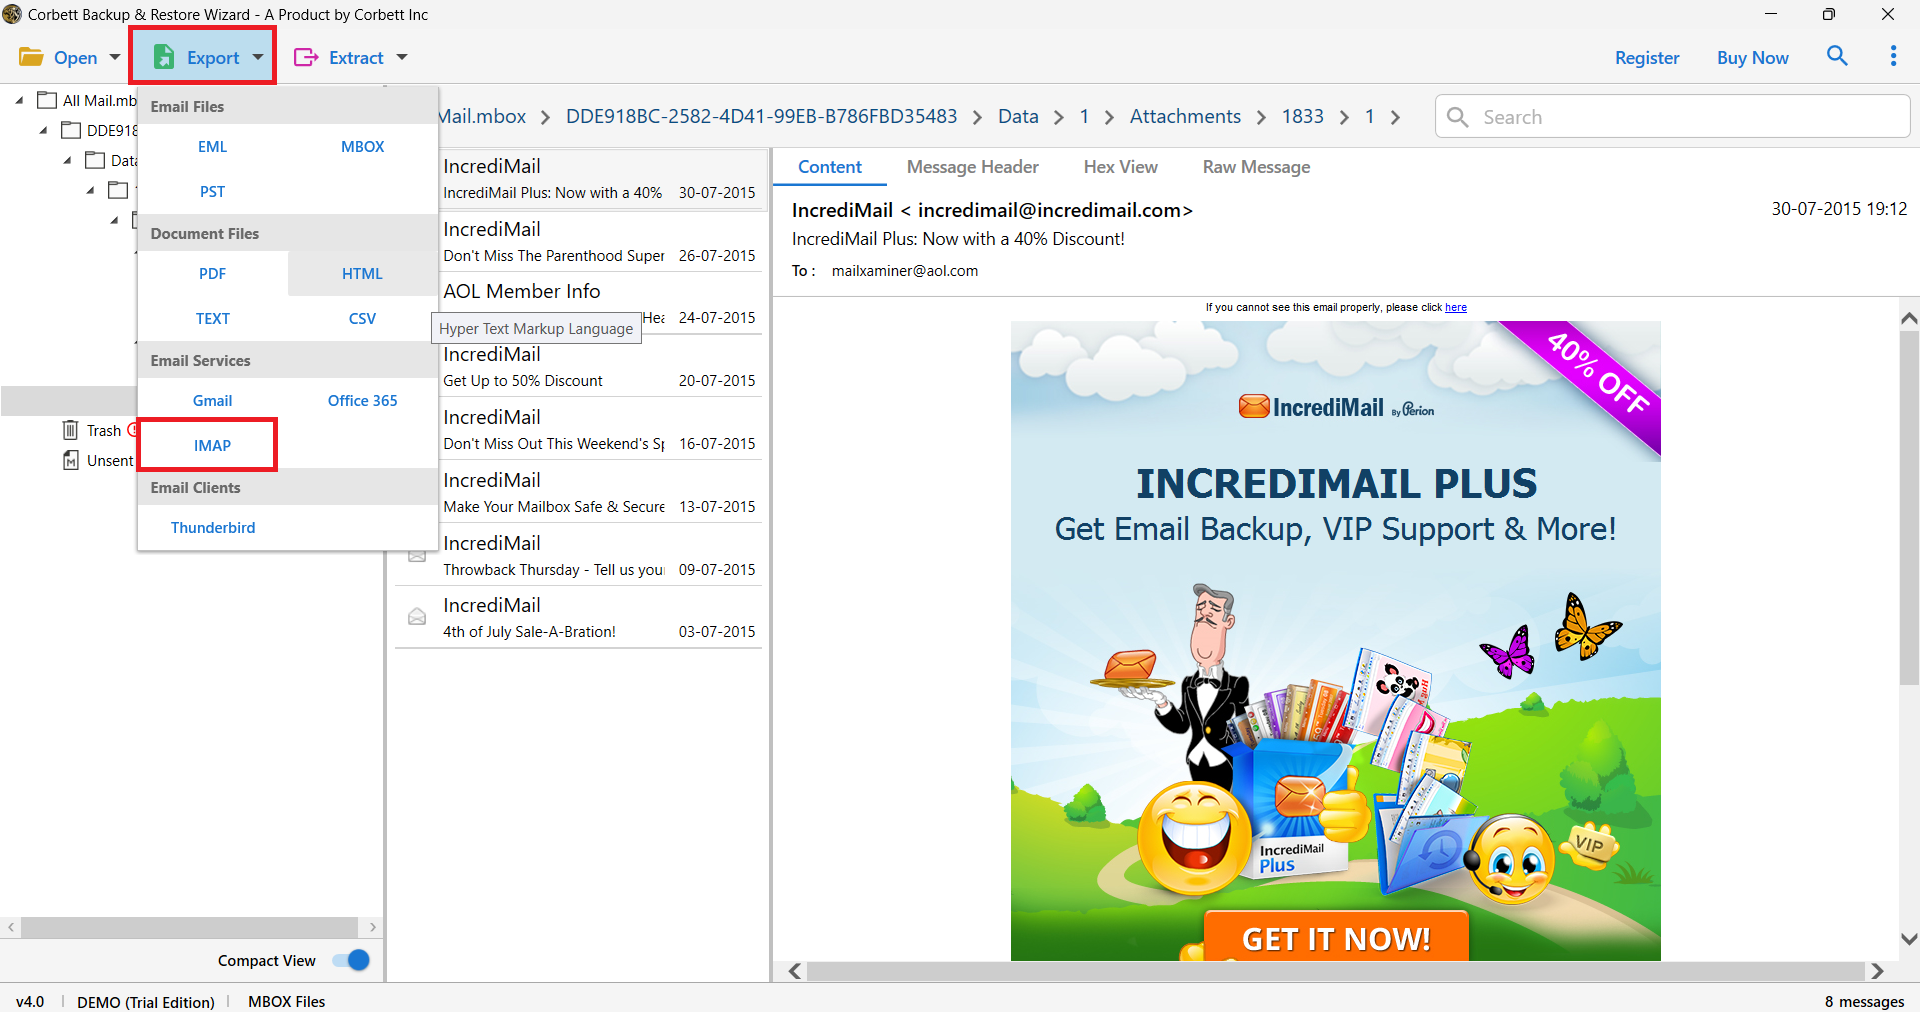Image resolution: width=1920 pixels, height=1012 pixels.
Task: Choose CSV under Document Files
Action: [362, 318]
